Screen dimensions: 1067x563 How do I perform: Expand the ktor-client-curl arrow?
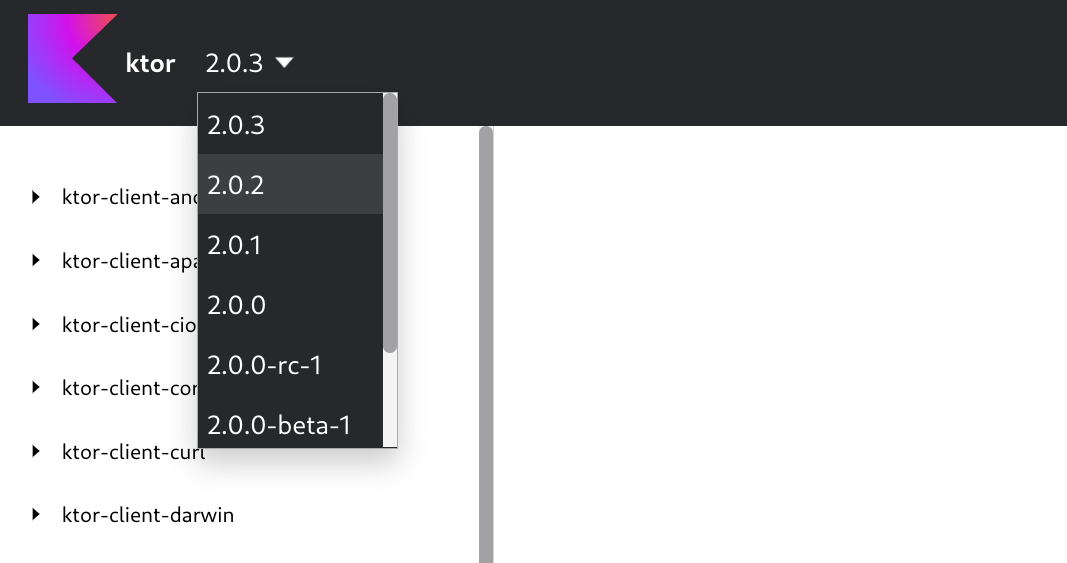37,451
